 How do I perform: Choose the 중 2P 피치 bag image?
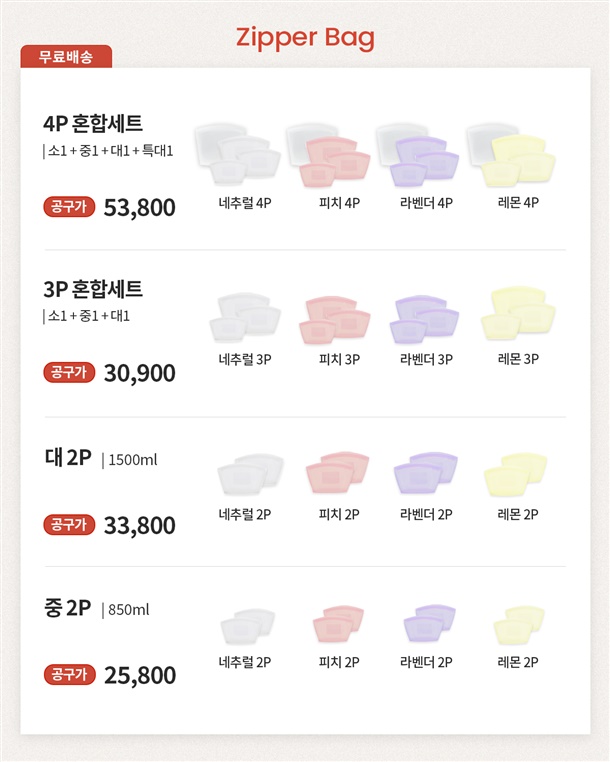pyautogui.click(x=338, y=624)
